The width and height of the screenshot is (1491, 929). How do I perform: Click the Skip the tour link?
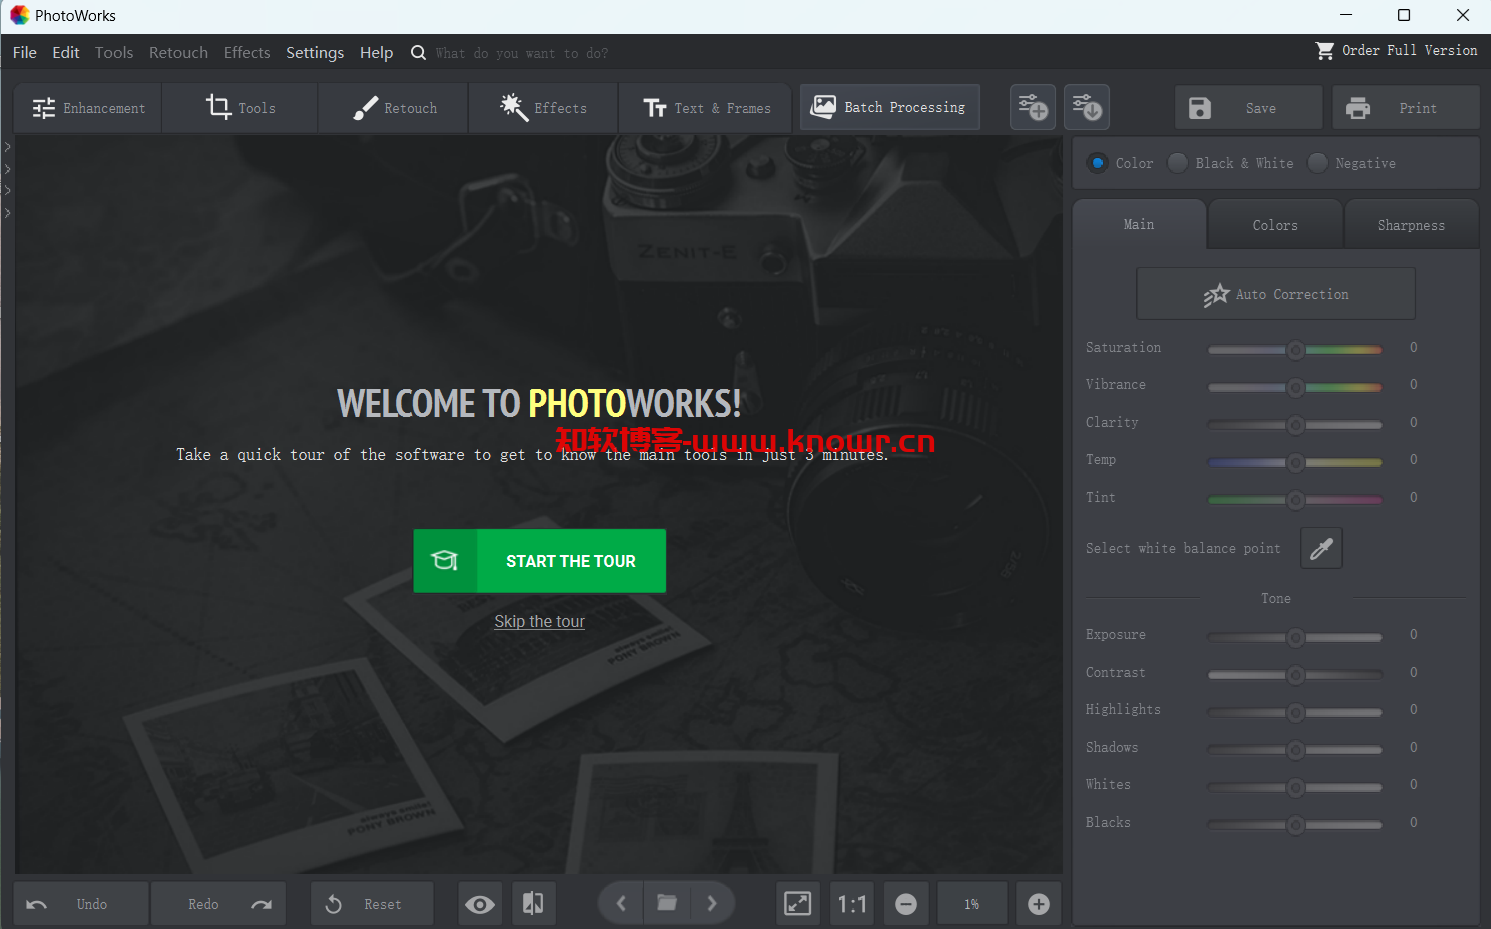(539, 621)
